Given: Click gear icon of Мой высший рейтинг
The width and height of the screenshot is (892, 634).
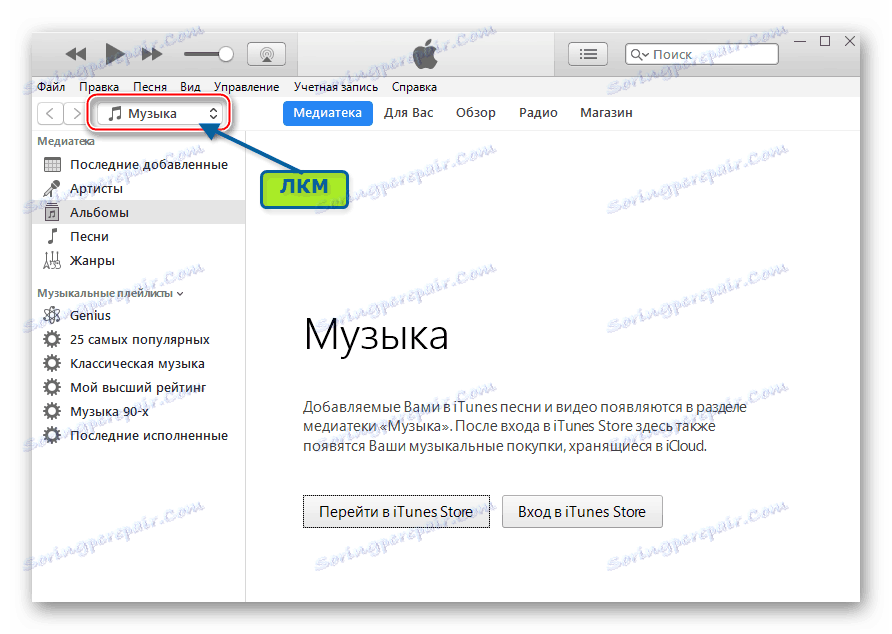Looking at the screenshot, I should [52, 387].
